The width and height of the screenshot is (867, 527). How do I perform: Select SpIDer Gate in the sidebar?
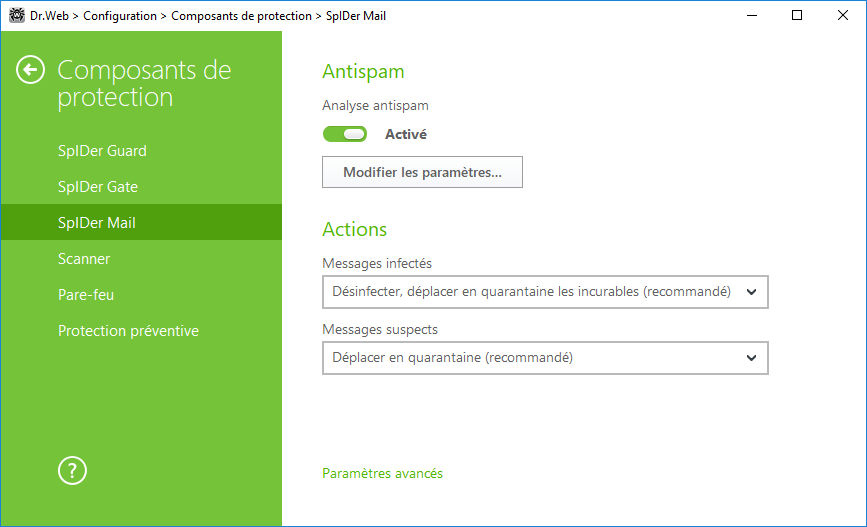(98, 187)
